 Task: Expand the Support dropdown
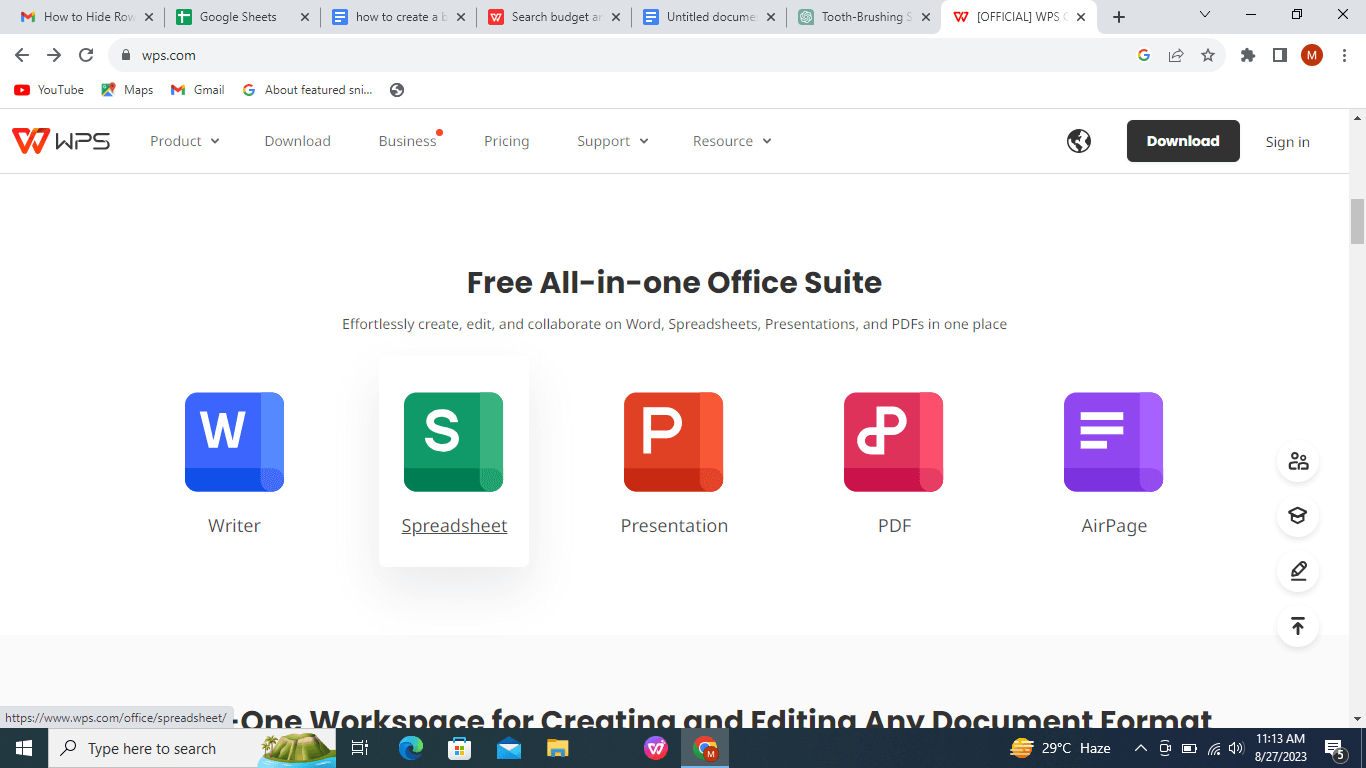[x=612, y=141]
